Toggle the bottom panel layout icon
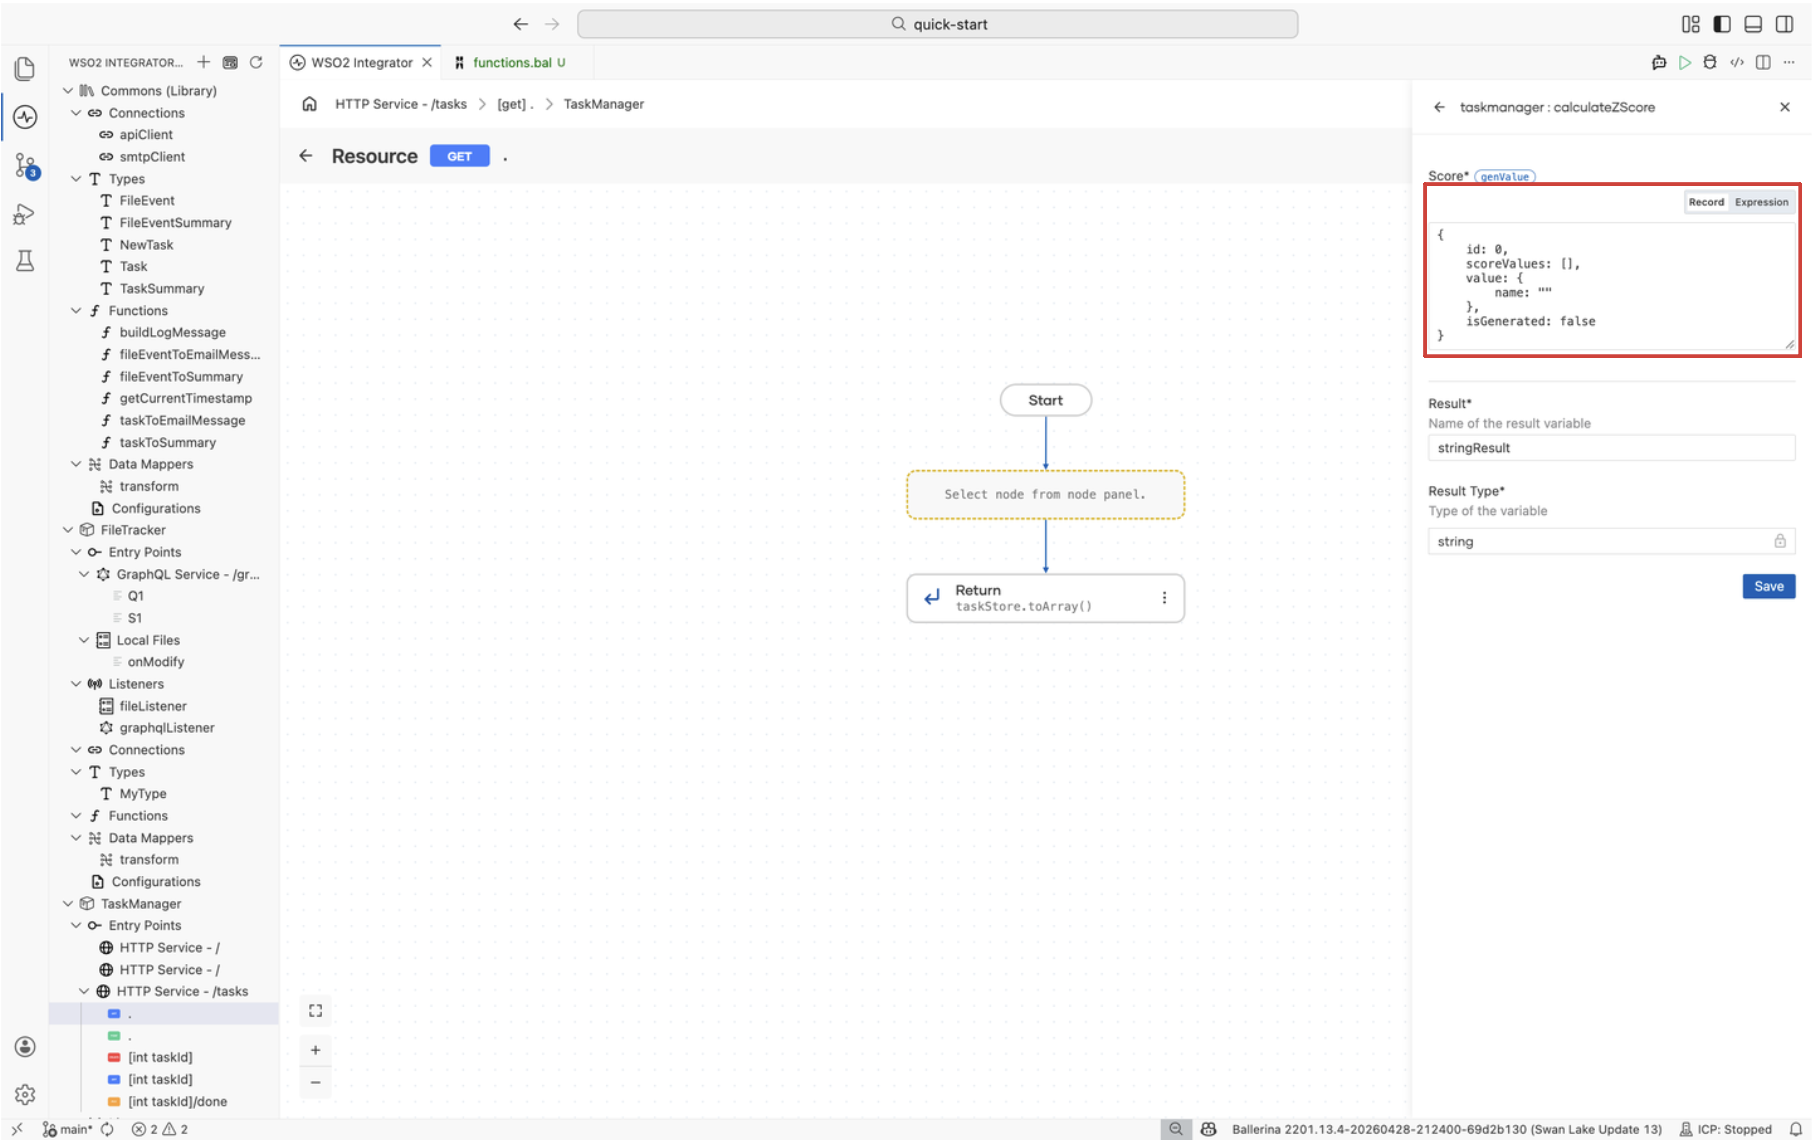The width and height of the screenshot is (1812, 1140). (x=1753, y=24)
